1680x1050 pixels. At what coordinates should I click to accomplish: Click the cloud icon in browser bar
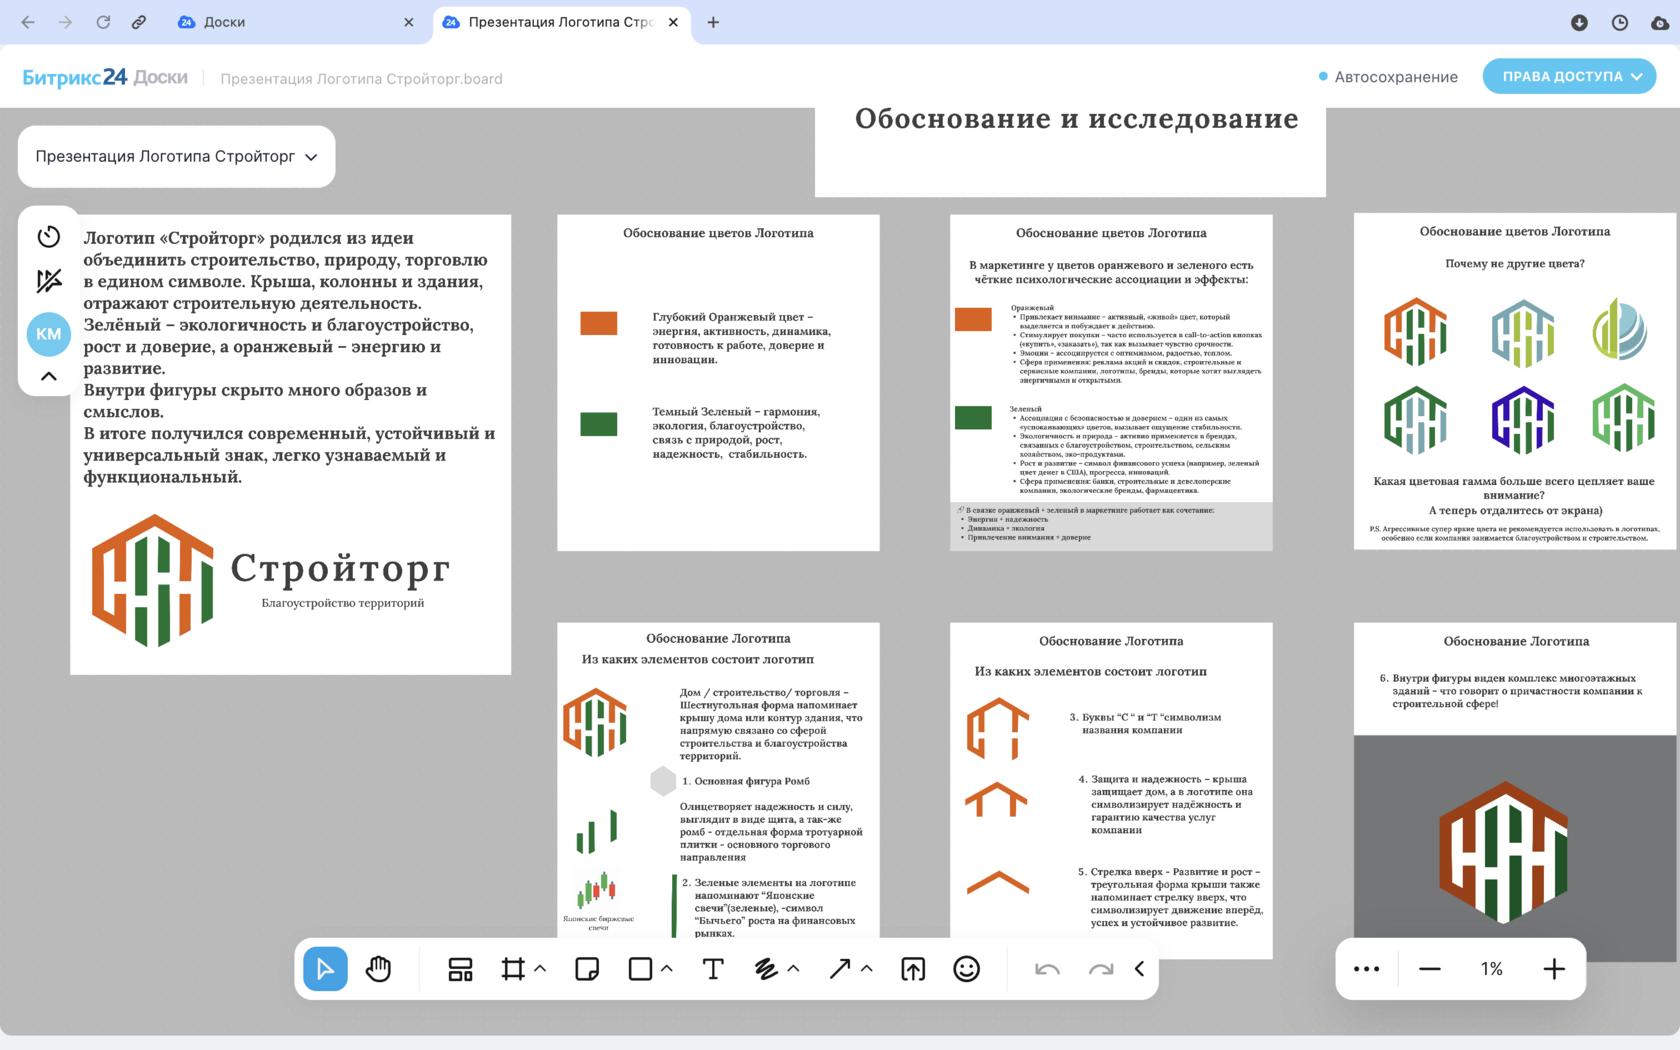[x=1660, y=22]
